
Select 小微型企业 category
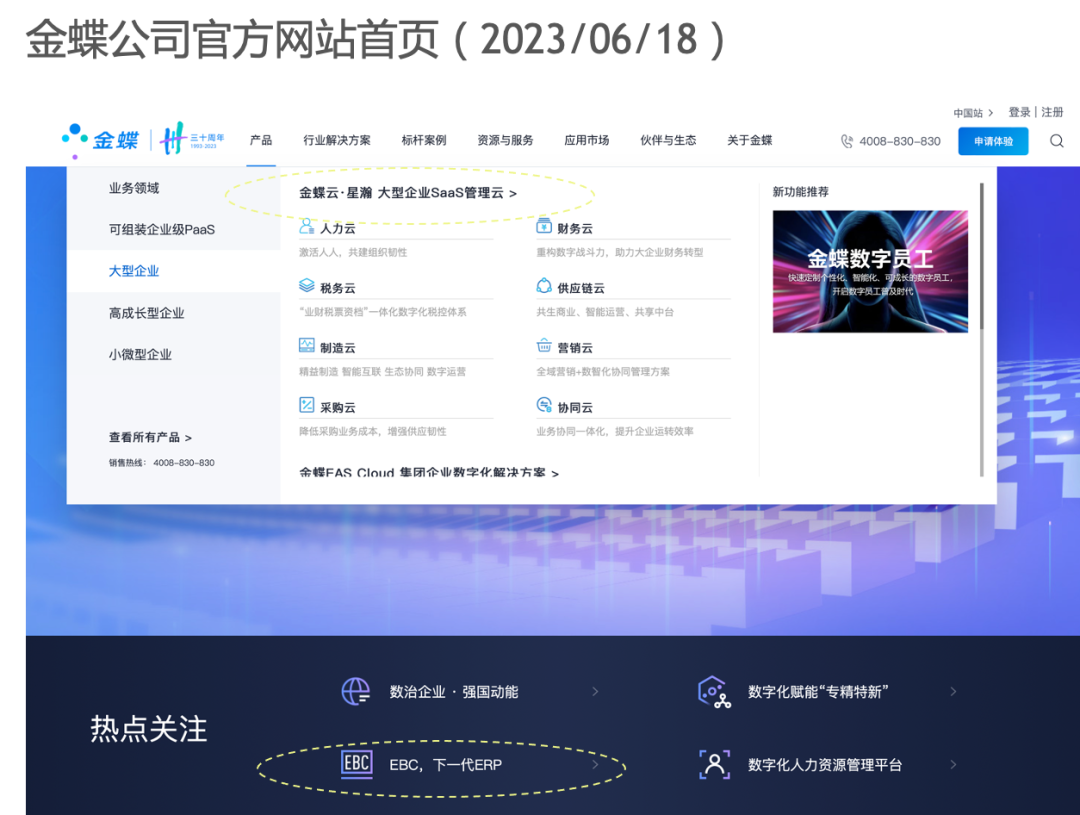tap(140, 354)
